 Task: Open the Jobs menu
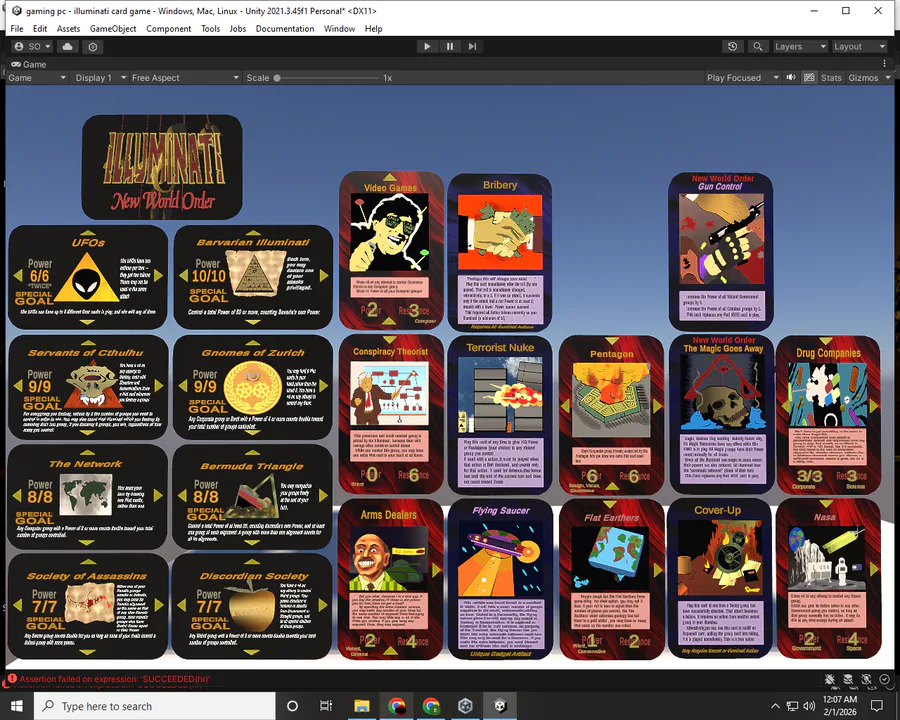click(x=238, y=29)
